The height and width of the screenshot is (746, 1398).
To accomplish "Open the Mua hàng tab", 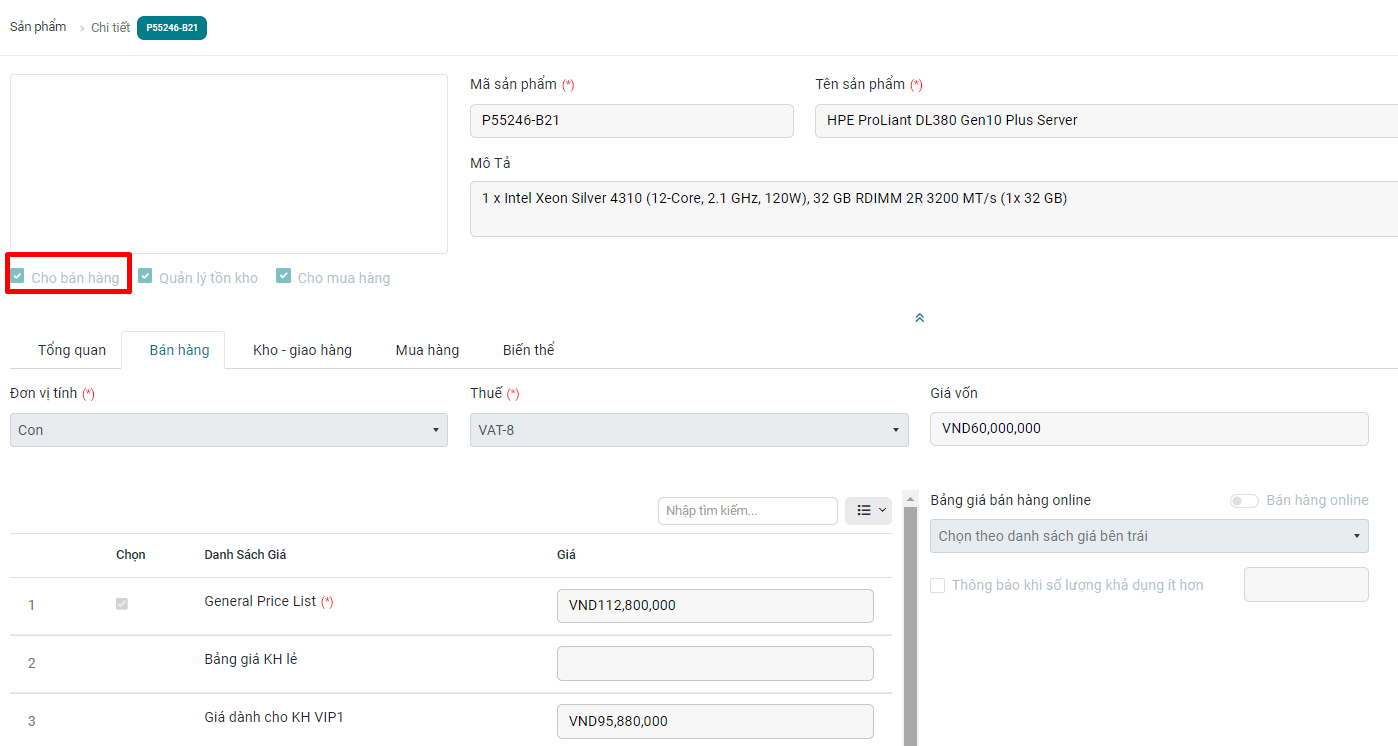I will click(x=427, y=350).
